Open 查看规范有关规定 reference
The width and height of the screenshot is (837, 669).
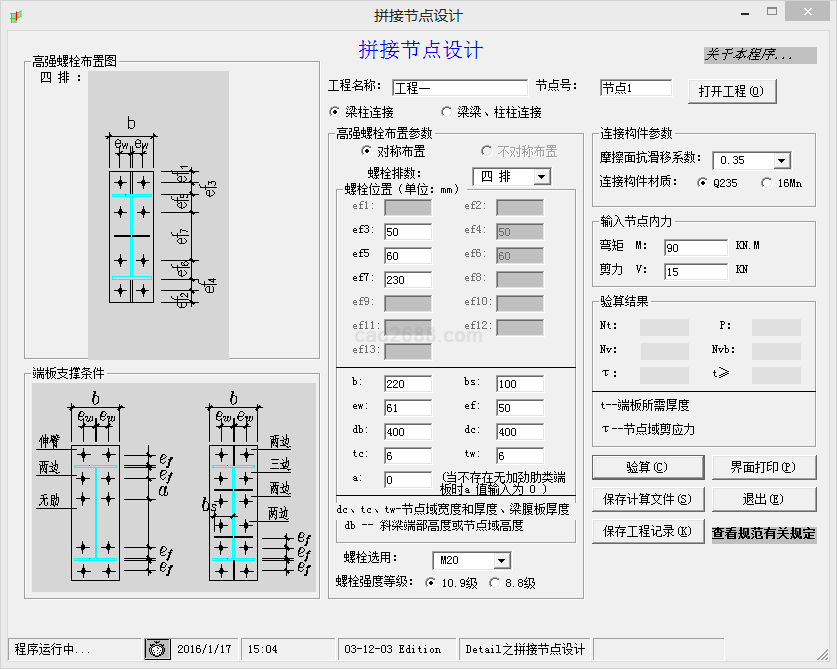tap(763, 533)
